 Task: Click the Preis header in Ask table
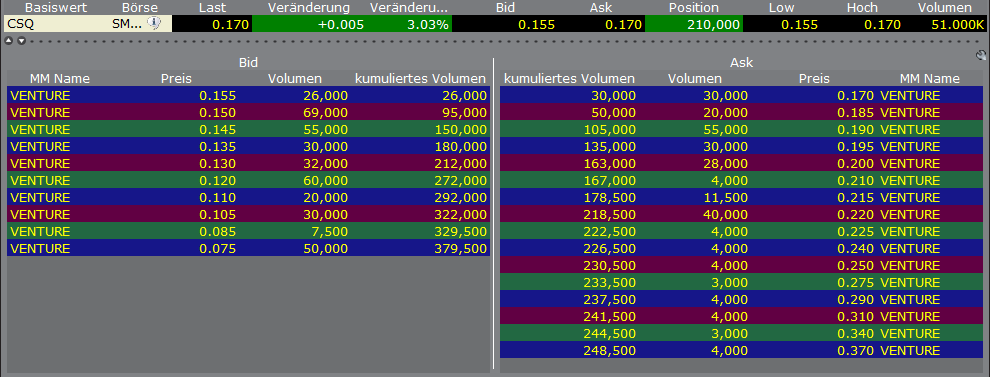[x=814, y=79]
